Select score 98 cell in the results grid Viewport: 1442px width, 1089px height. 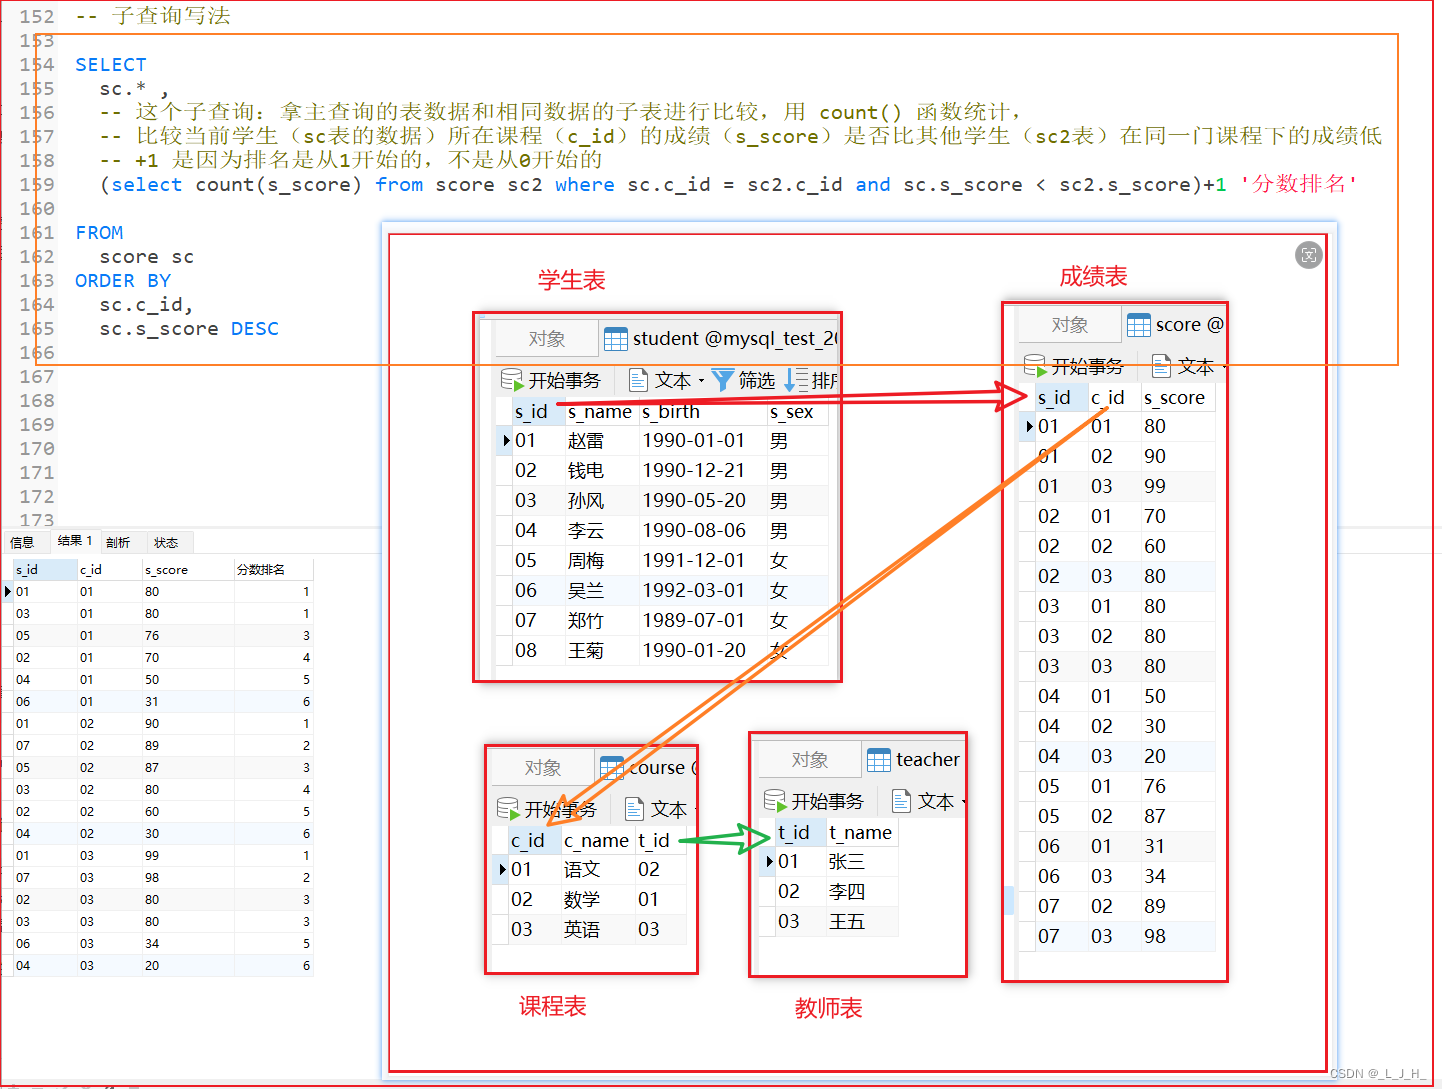[188, 878]
